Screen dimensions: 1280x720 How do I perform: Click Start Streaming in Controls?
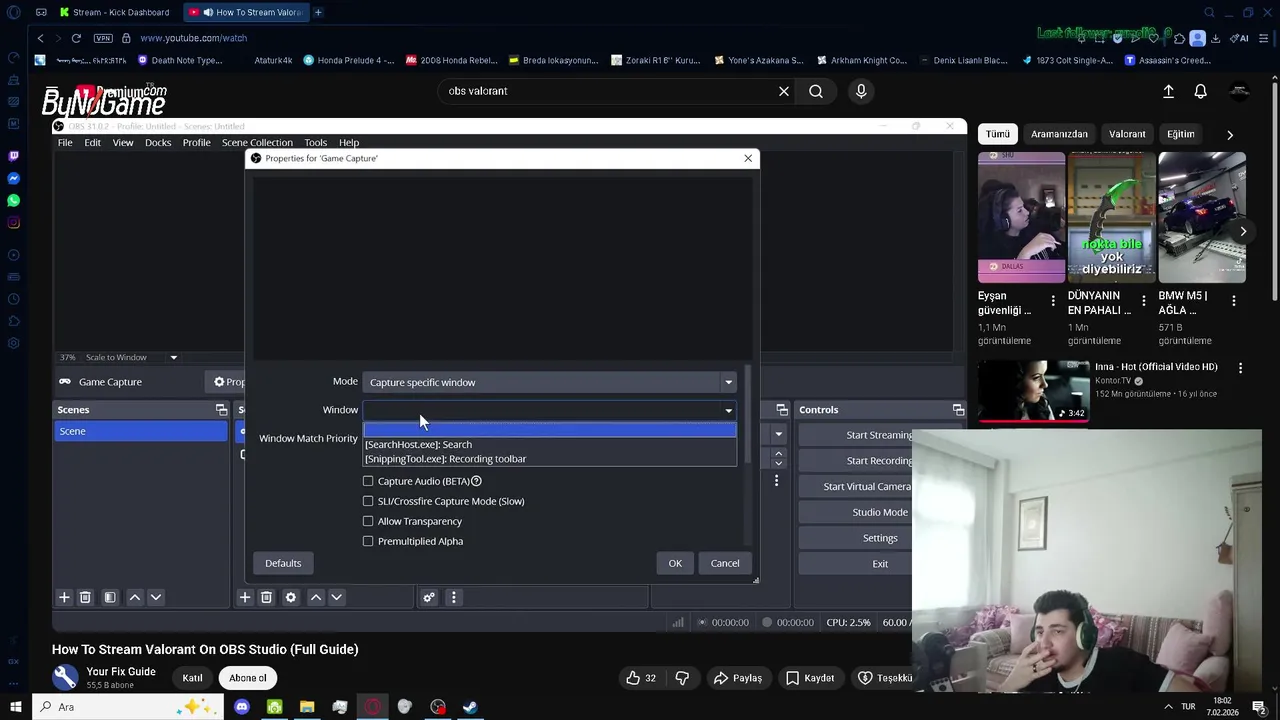click(879, 435)
